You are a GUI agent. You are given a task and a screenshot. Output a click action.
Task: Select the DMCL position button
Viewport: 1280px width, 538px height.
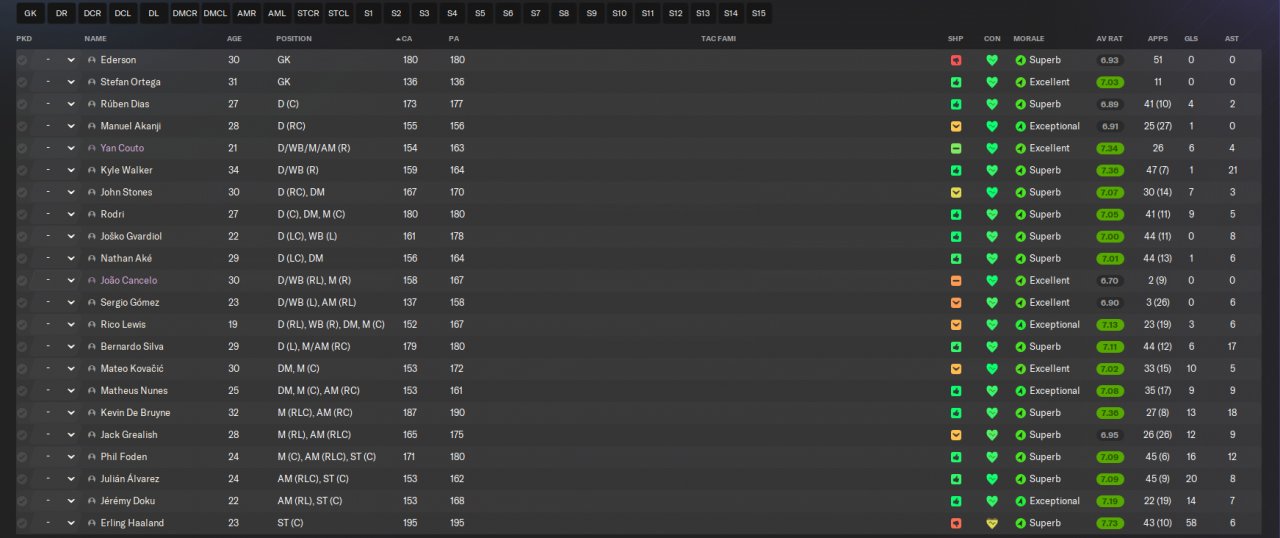[x=215, y=13]
